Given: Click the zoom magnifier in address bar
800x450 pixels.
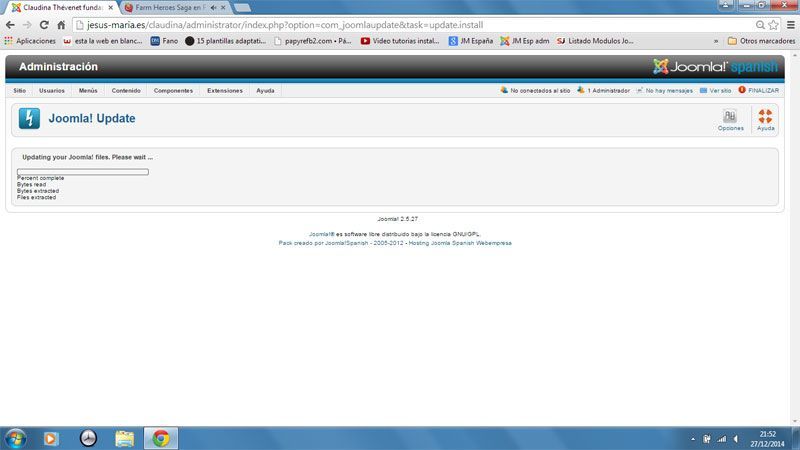Looking at the screenshot, I should point(760,24).
